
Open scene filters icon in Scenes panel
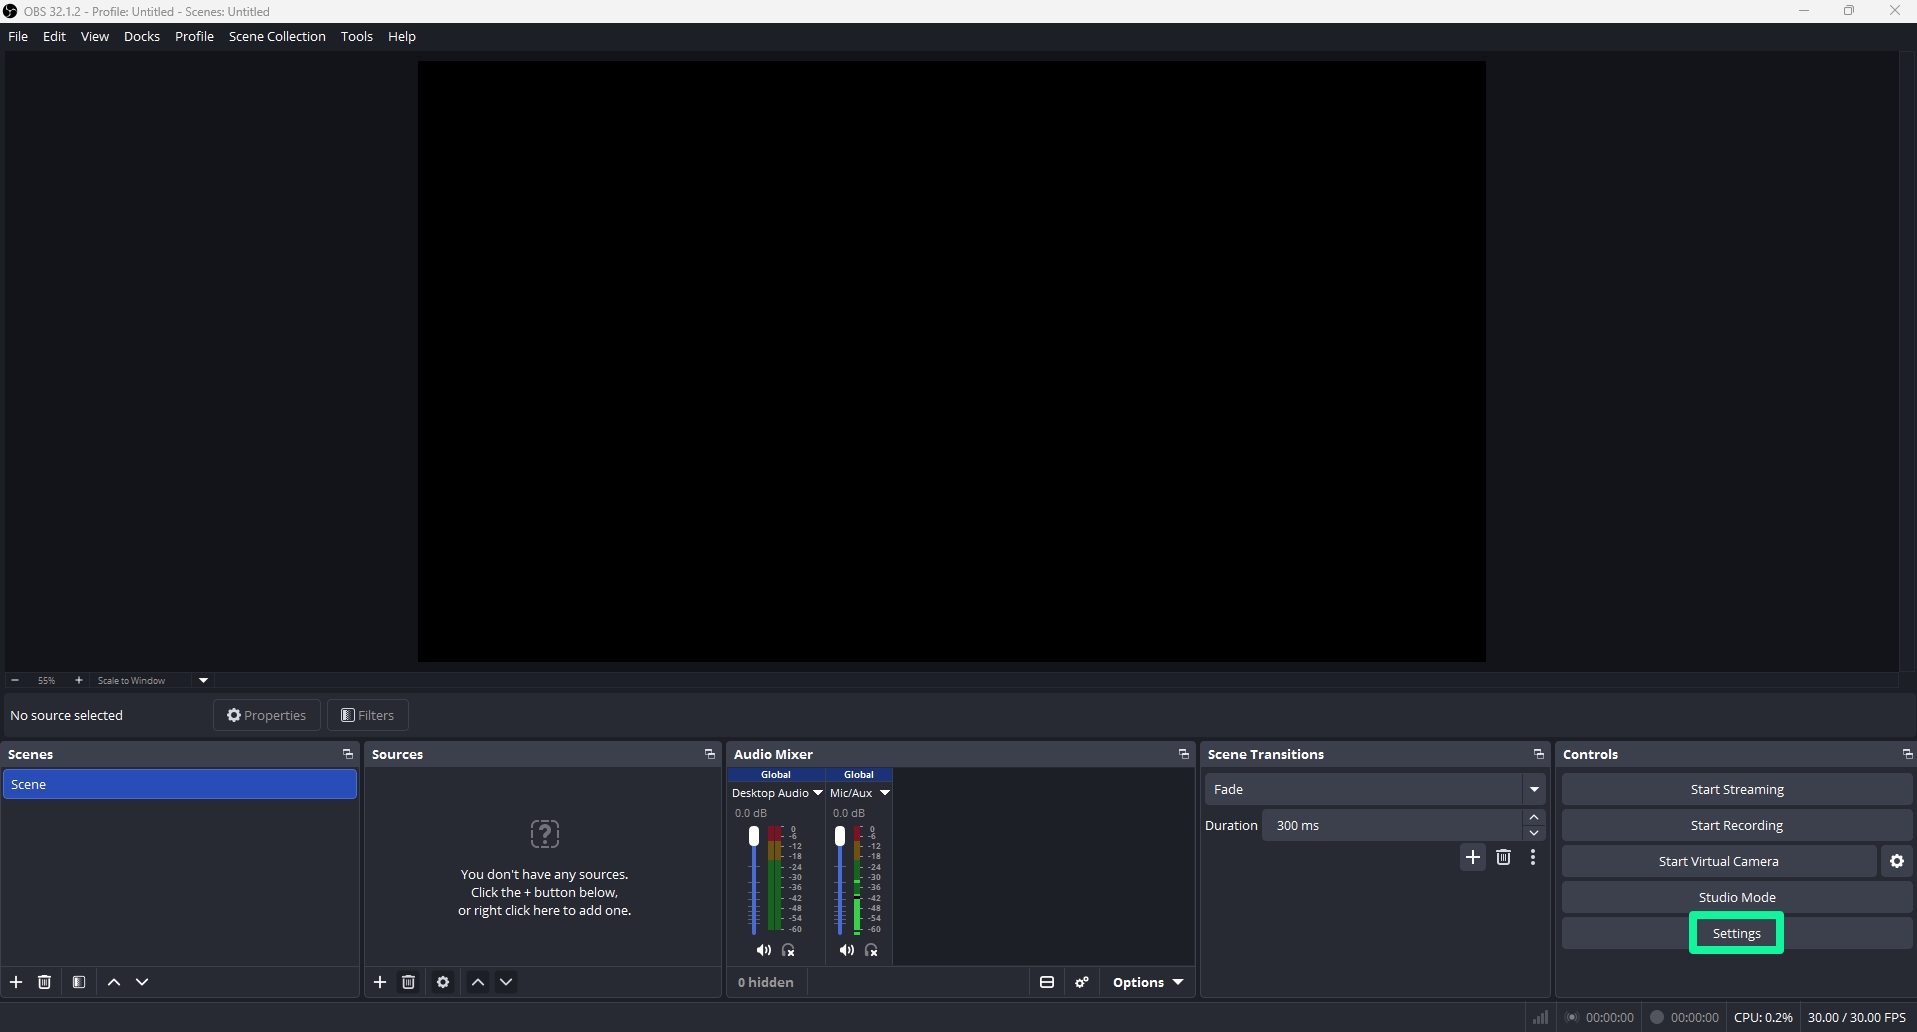(x=79, y=982)
